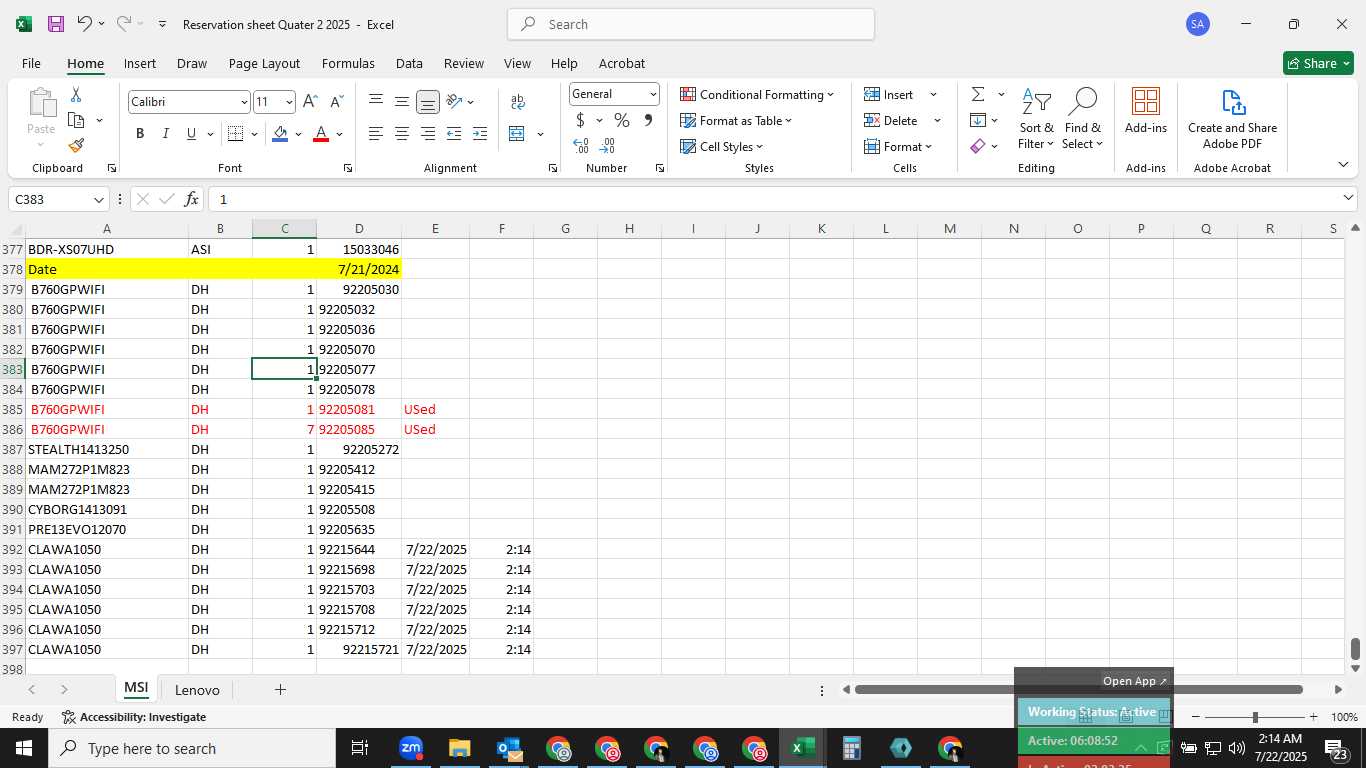The height and width of the screenshot is (768, 1366).
Task: Open the Font name dropdown showing Calibri
Action: click(244, 102)
